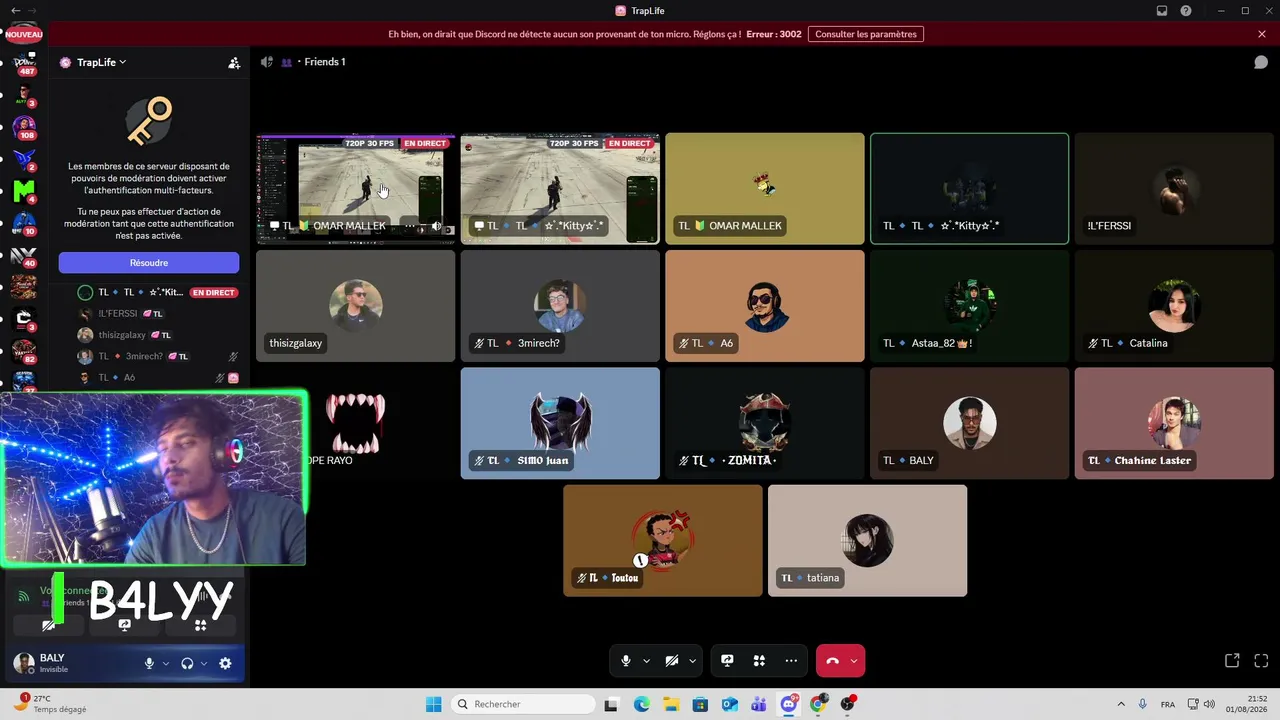Select !L'FERSSI in the voice member list
The height and width of the screenshot is (720, 1280).
(160, 314)
